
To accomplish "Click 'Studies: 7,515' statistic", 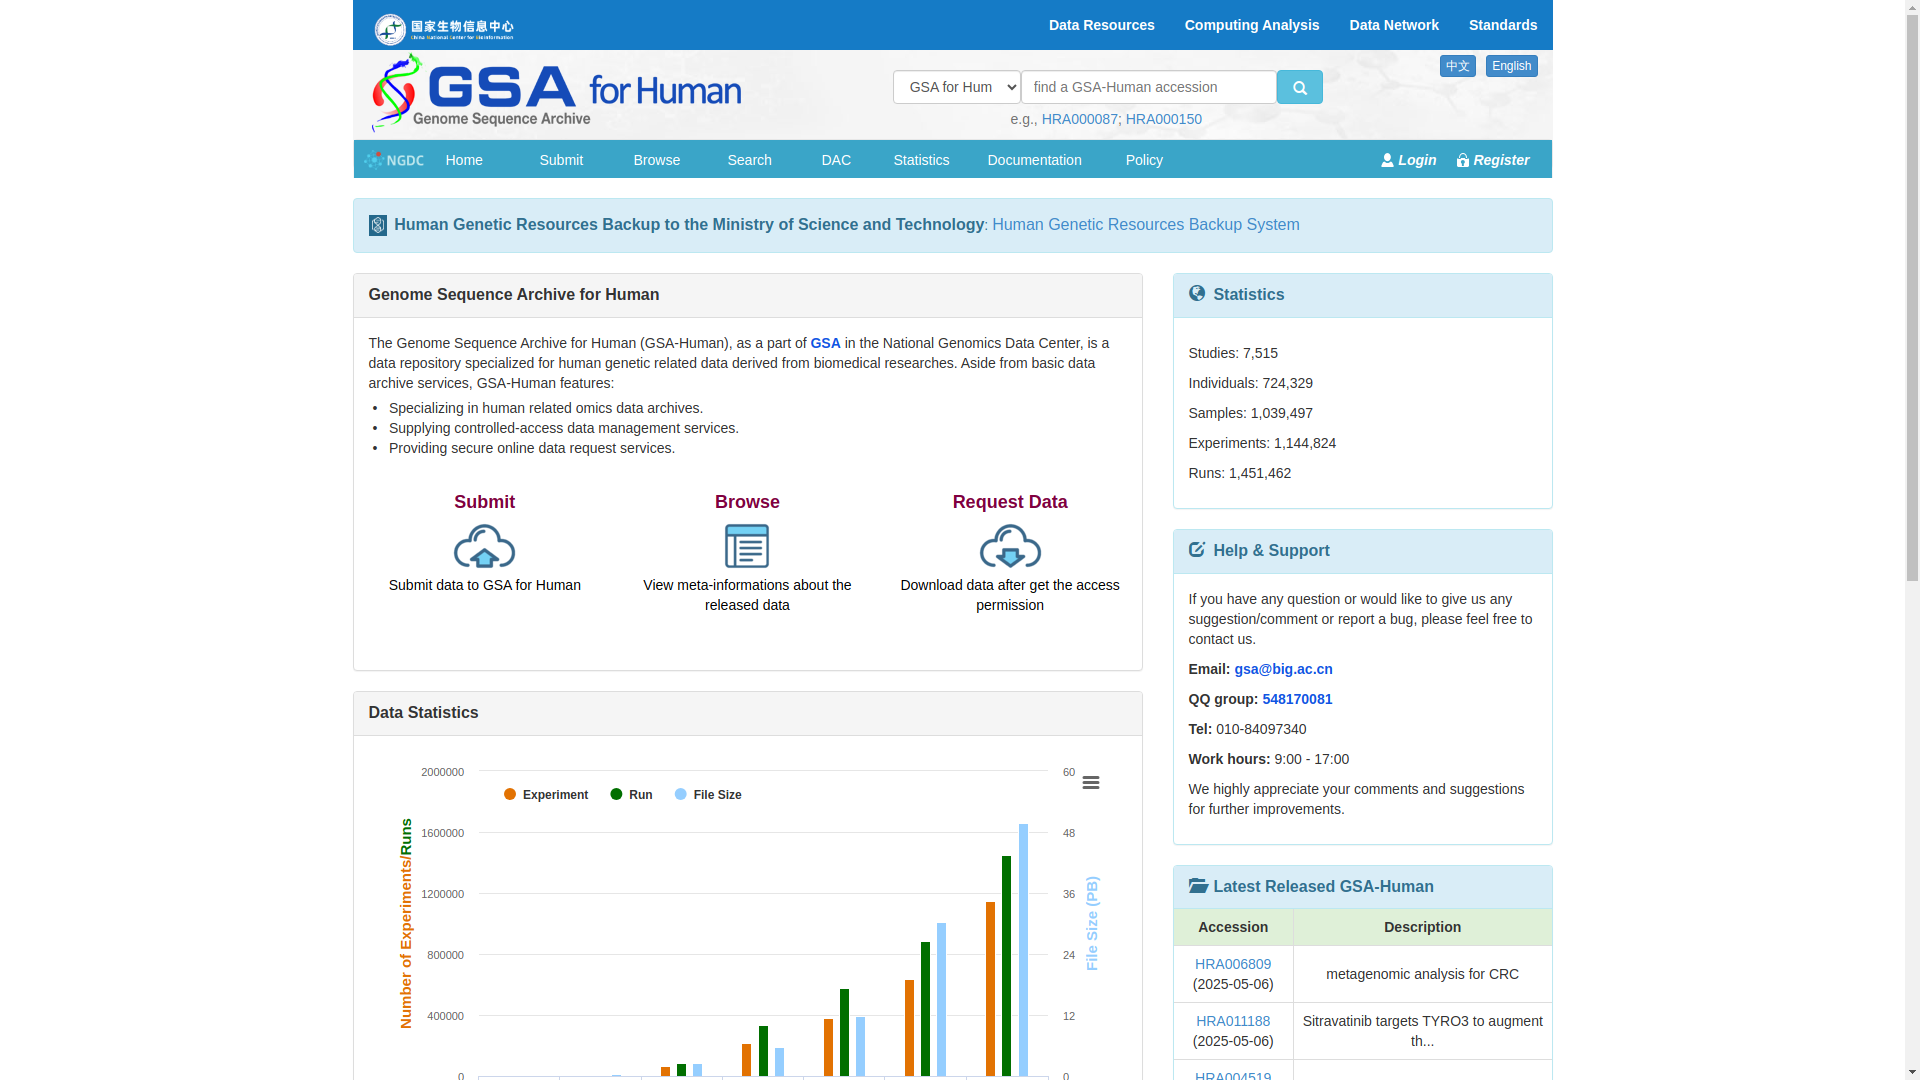I will [x=1233, y=353].
